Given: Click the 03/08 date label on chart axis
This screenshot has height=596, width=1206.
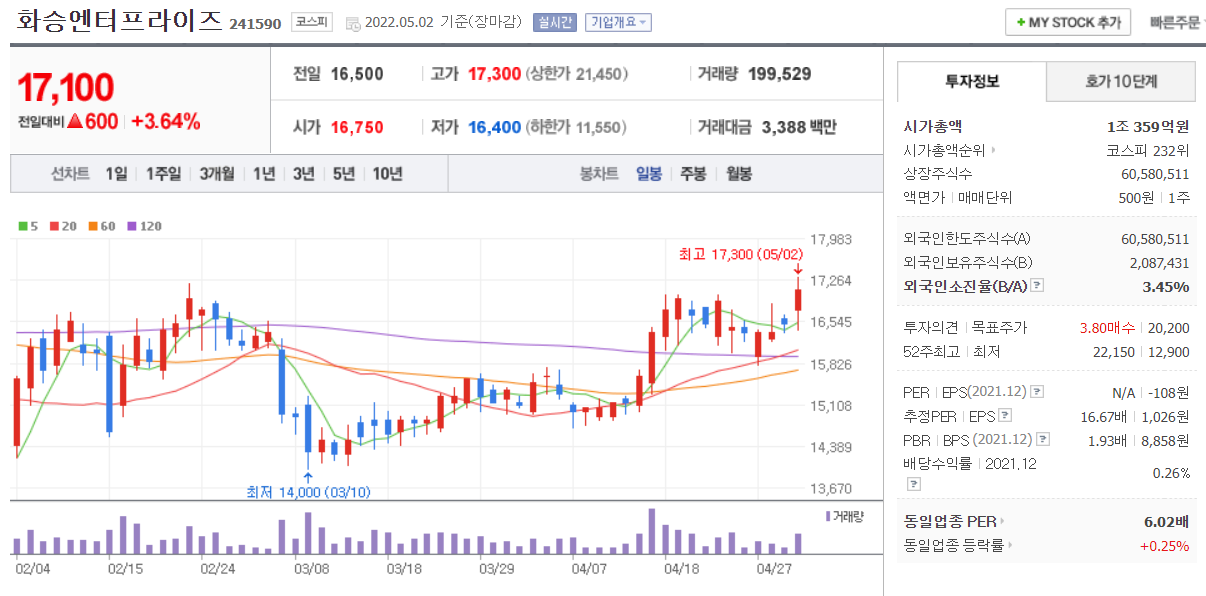Looking at the screenshot, I should 312,568.
